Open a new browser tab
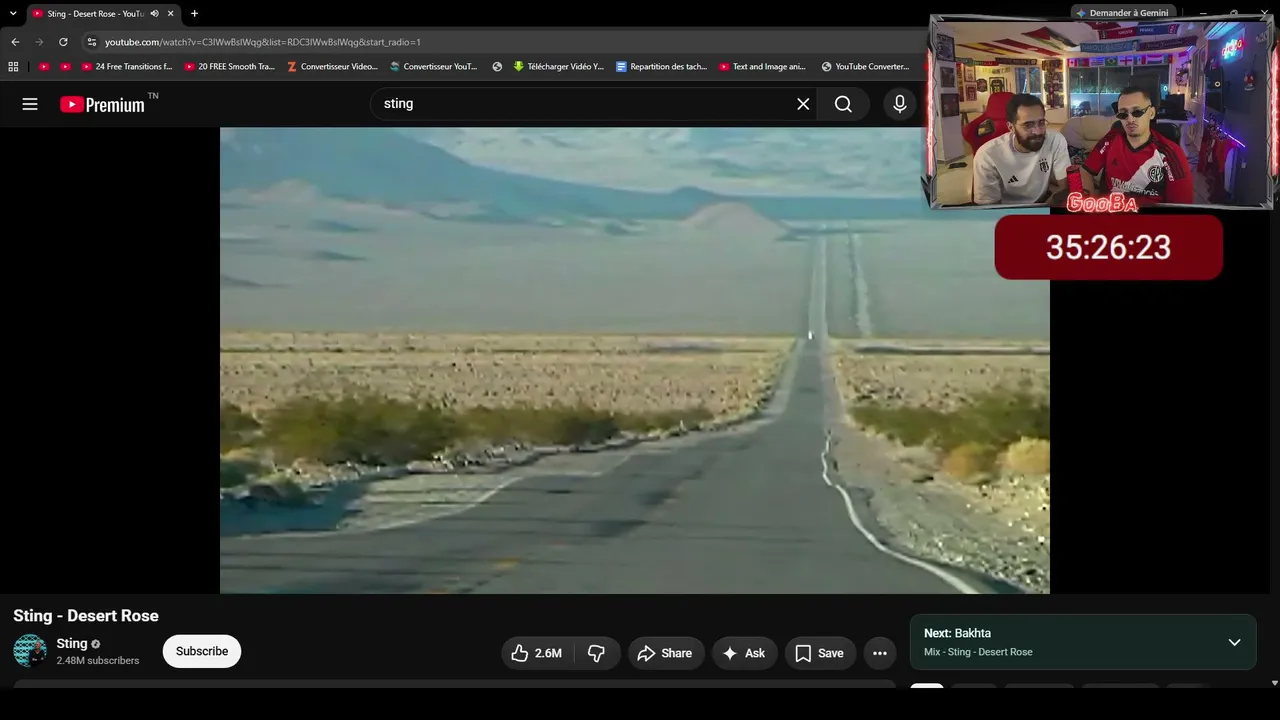1280x720 pixels. coord(194,13)
